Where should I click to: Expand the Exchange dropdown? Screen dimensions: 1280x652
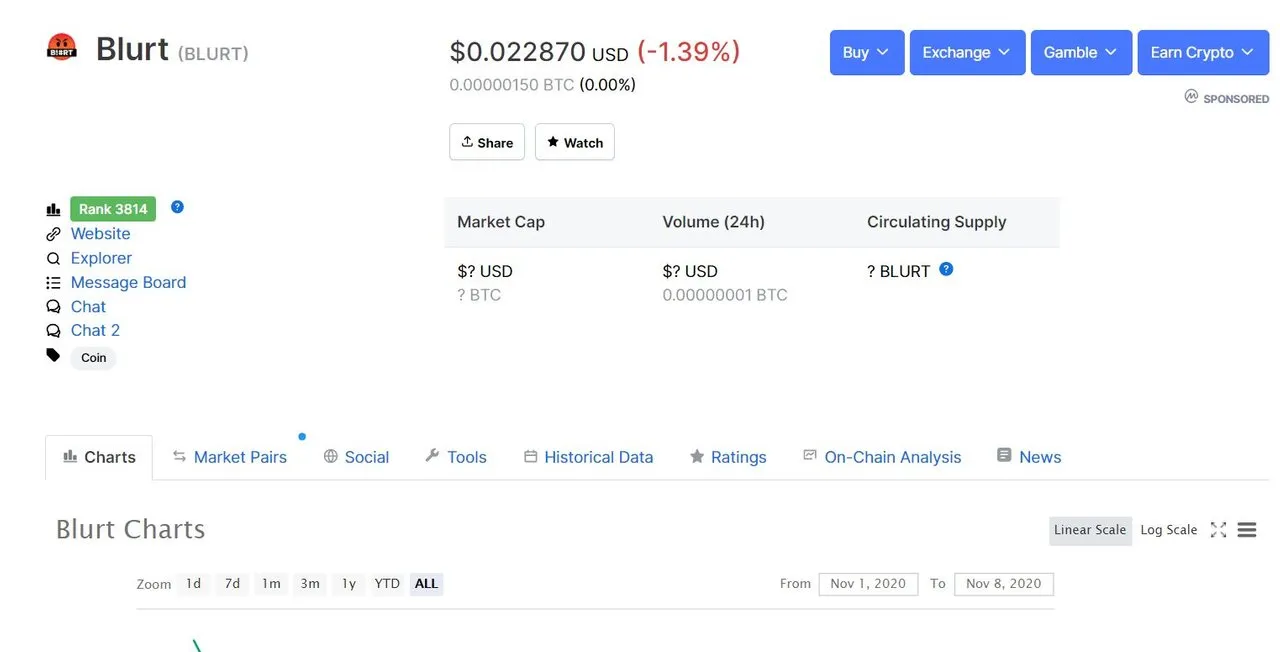tap(967, 52)
